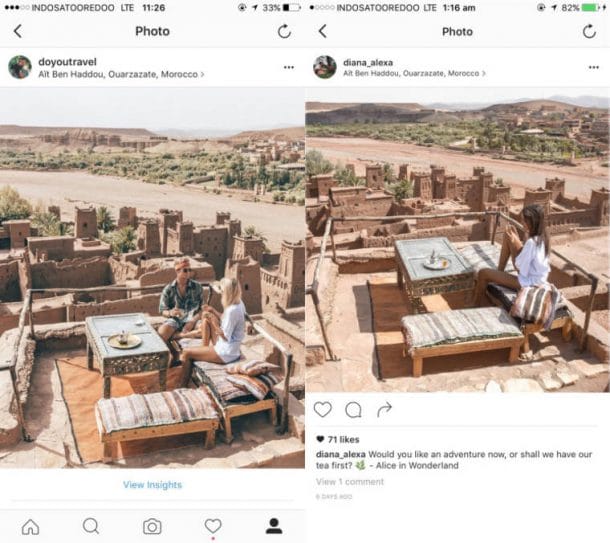Tap refresh icon on doyoutravel photo screen
610x543 pixels.
tap(284, 31)
